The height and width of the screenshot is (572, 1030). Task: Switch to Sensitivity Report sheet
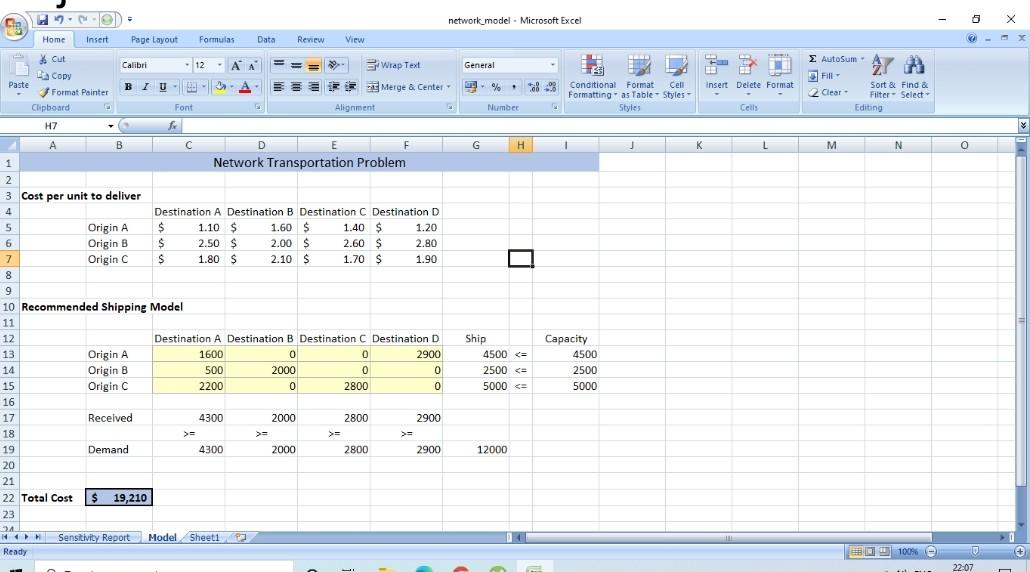94,537
